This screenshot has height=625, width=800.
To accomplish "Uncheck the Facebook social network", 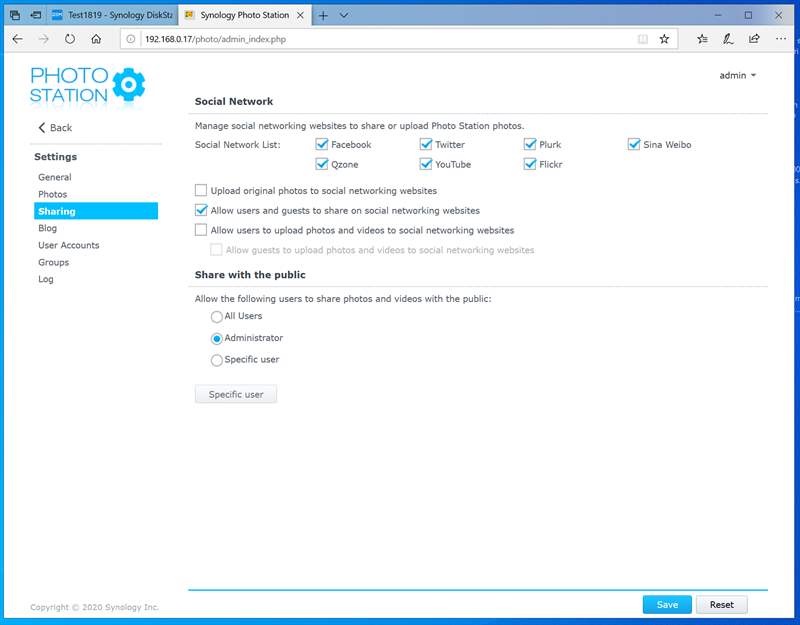I will (322, 144).
